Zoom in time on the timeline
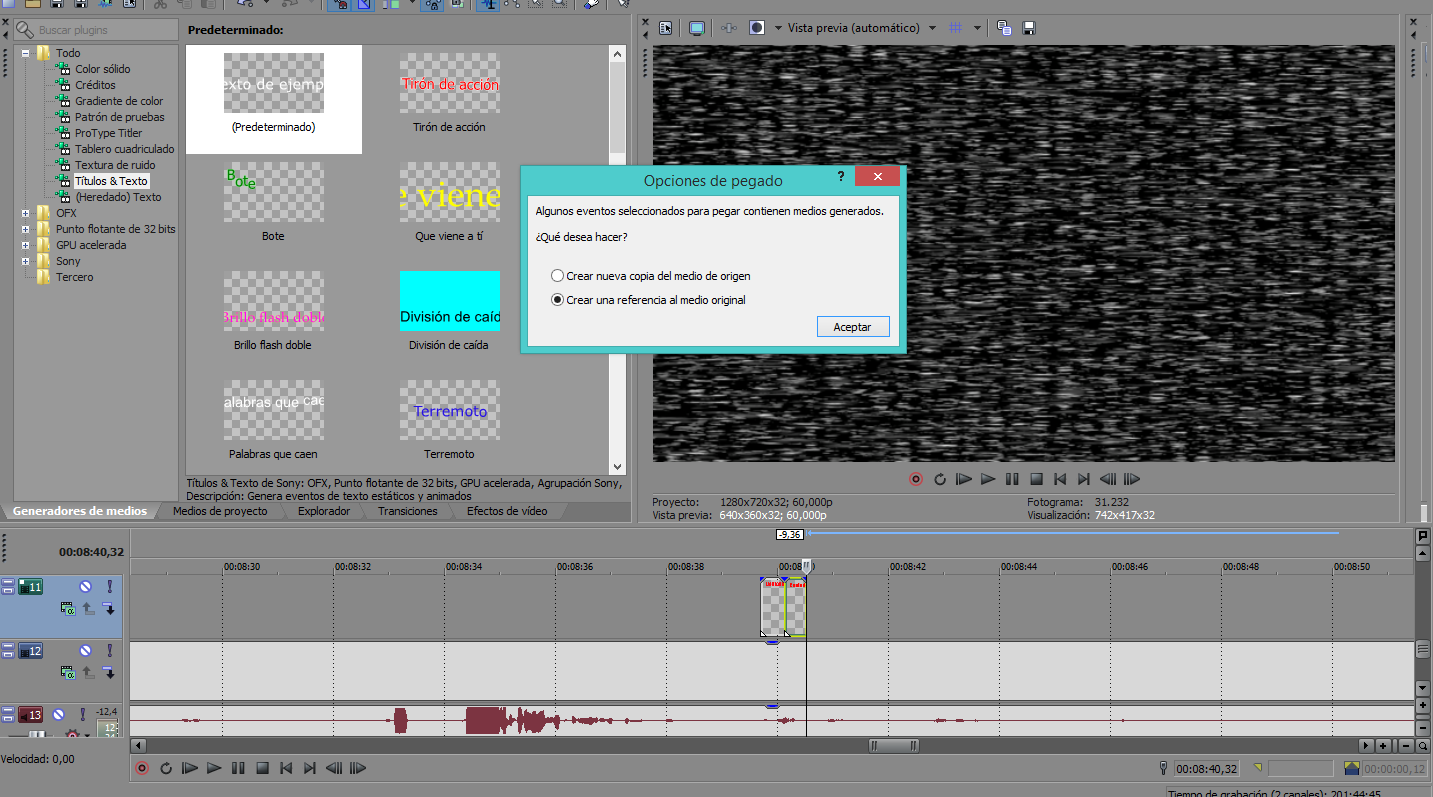This screenshot has width=1433, height=797. point(1383,745)
